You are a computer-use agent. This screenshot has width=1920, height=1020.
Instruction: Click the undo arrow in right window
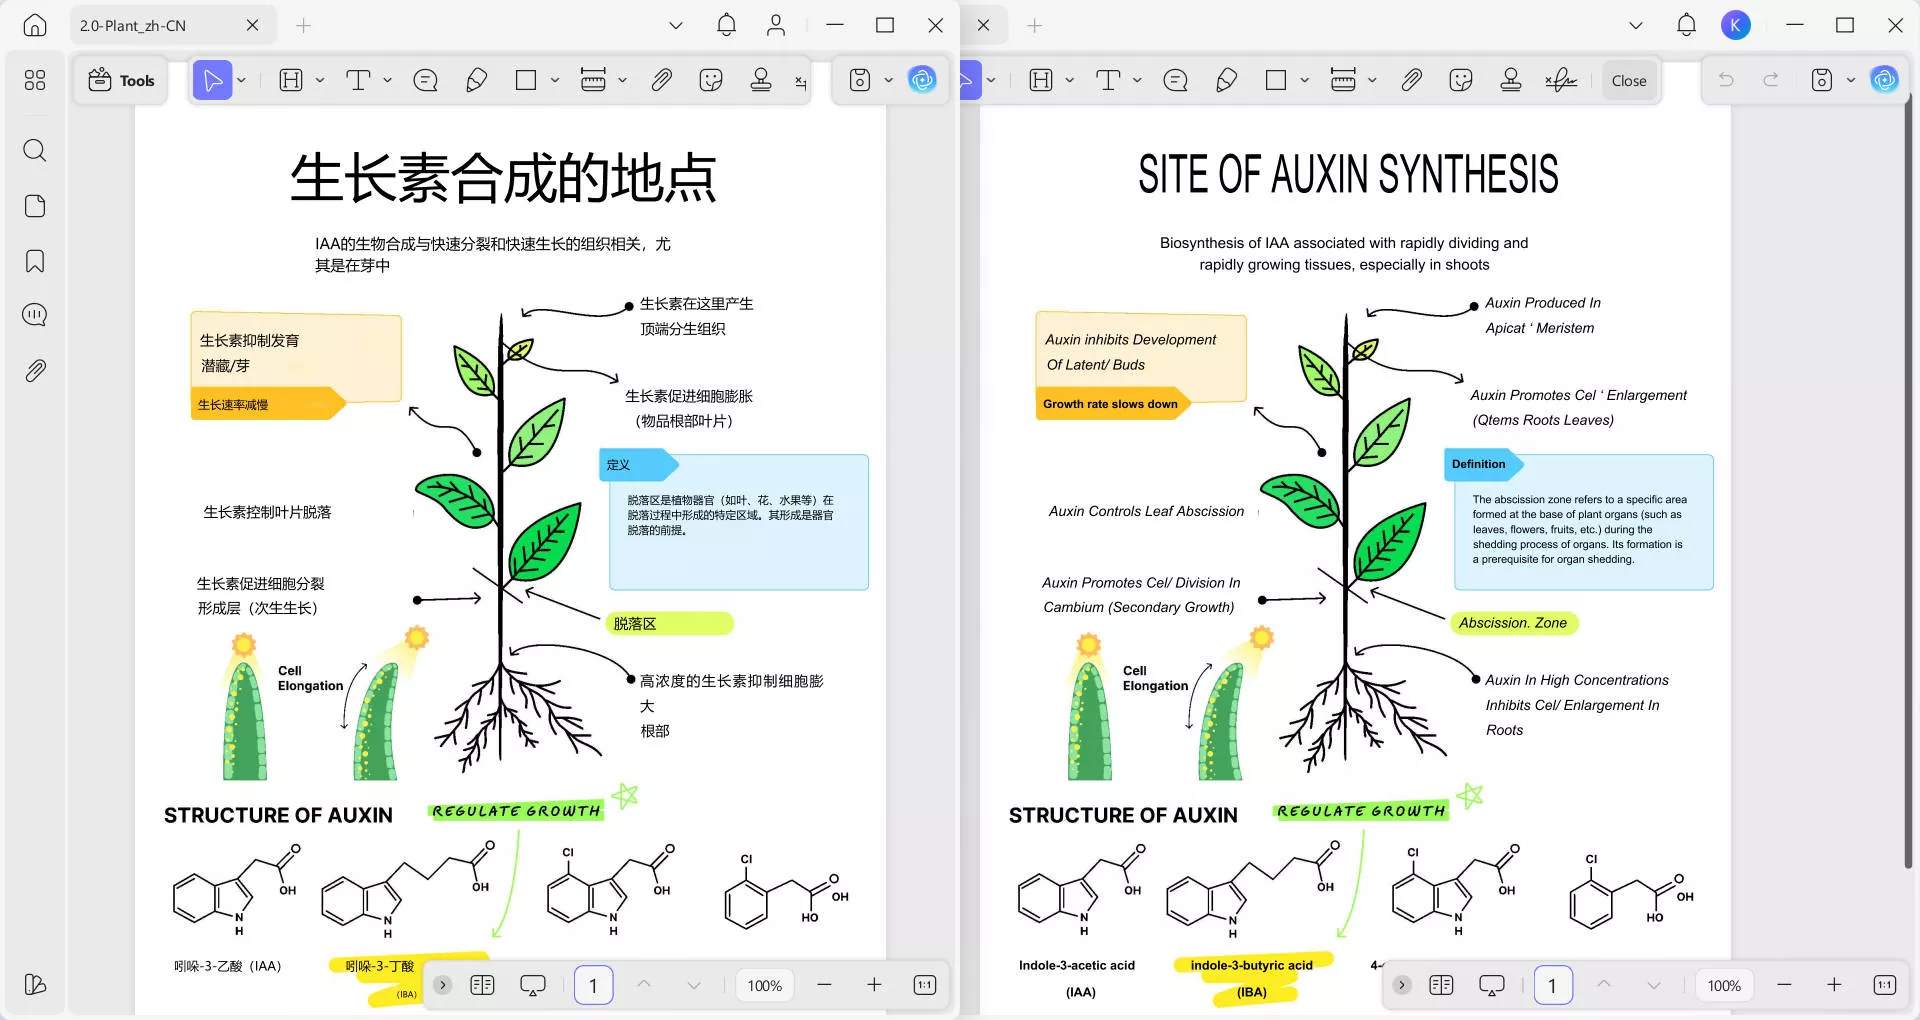(1726, 80)
